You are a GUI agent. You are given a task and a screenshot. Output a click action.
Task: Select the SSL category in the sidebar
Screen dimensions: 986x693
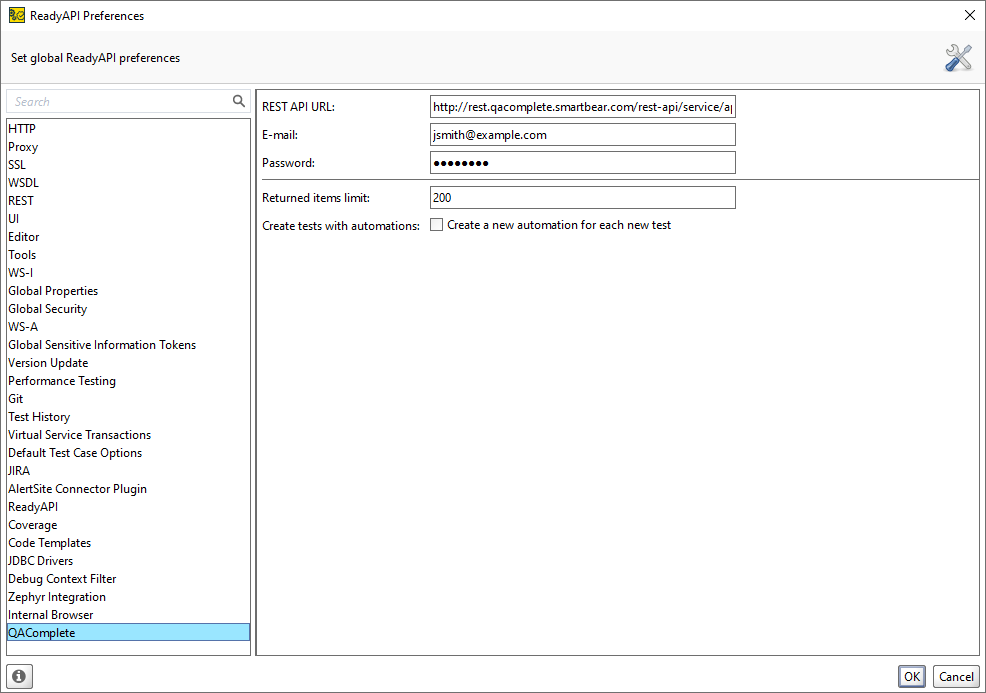point(17,164)
